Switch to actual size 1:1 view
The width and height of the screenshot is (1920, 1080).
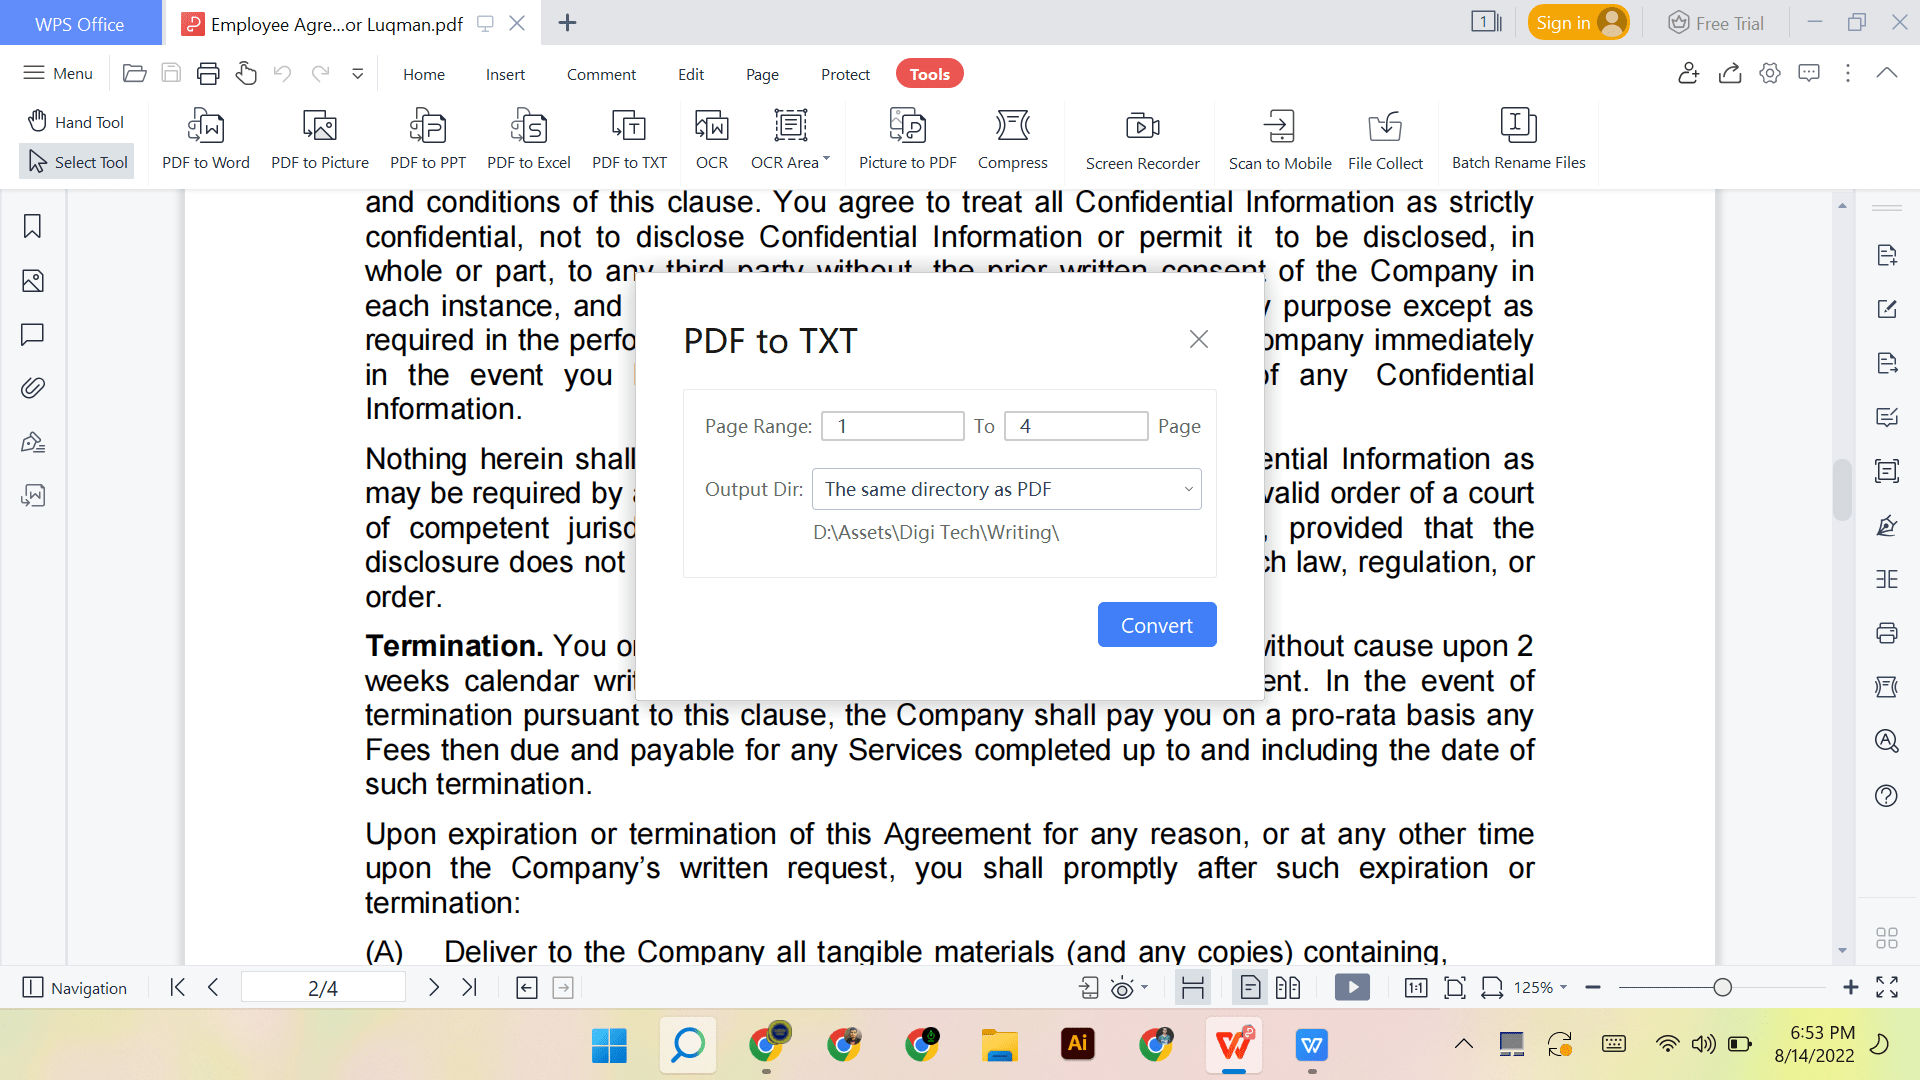pos(1416,987)
